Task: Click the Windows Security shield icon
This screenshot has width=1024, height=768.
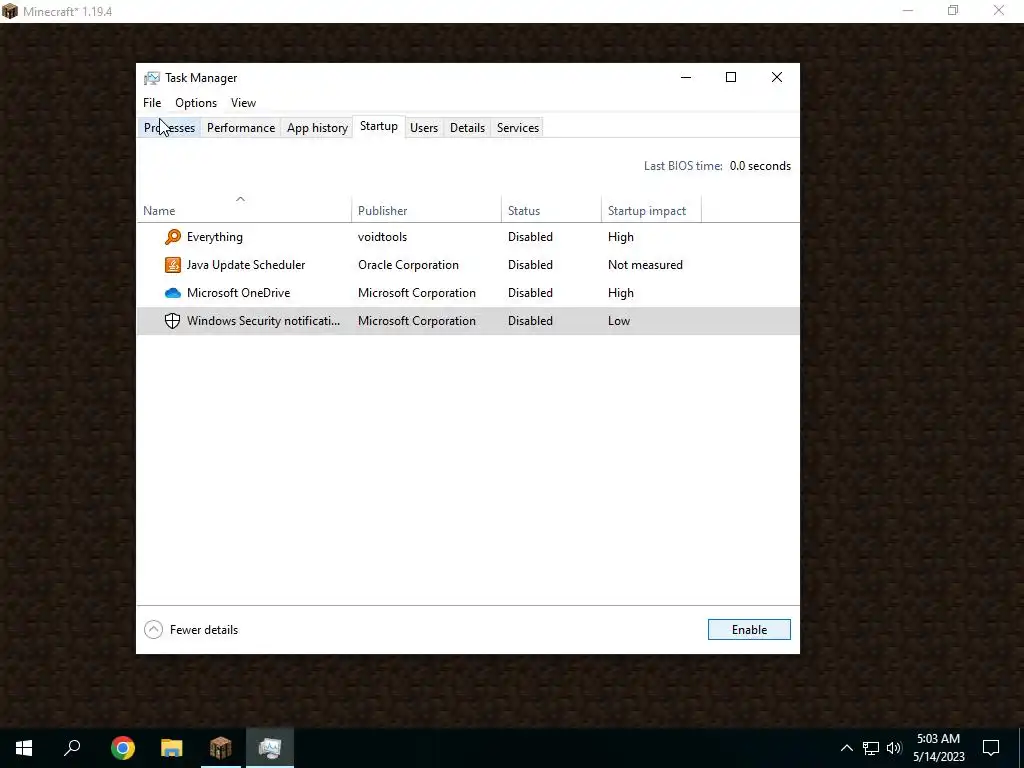Action: tap(172, 321)
